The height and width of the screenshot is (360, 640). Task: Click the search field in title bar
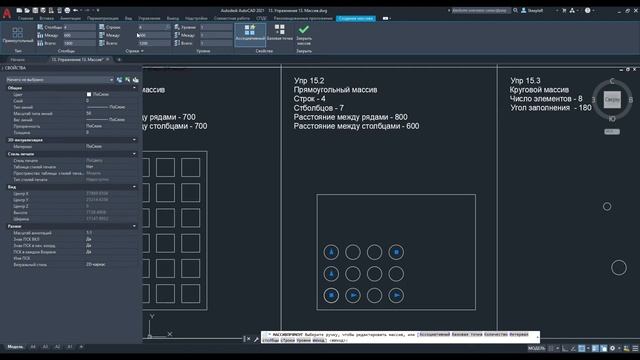coord(481,11)
